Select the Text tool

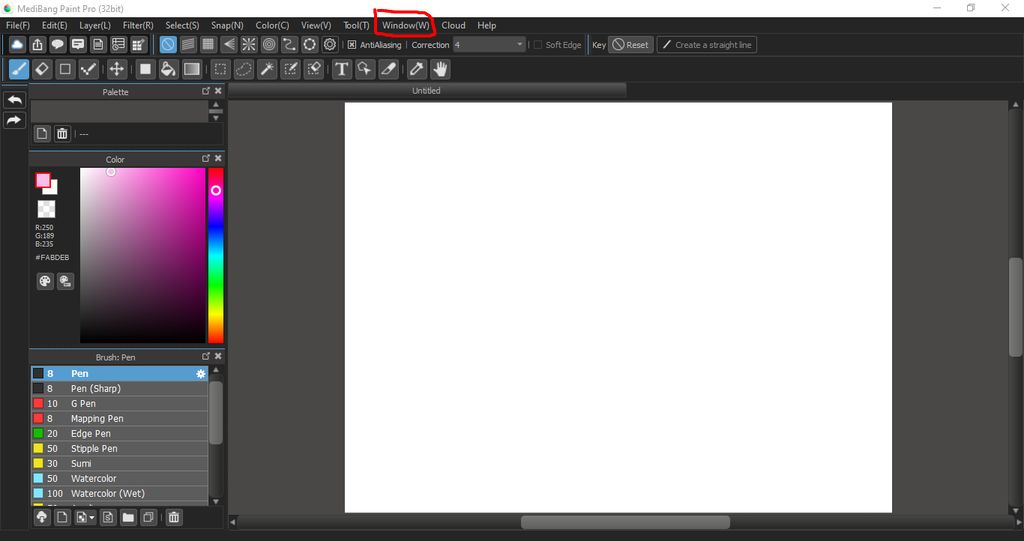point(342,69)
